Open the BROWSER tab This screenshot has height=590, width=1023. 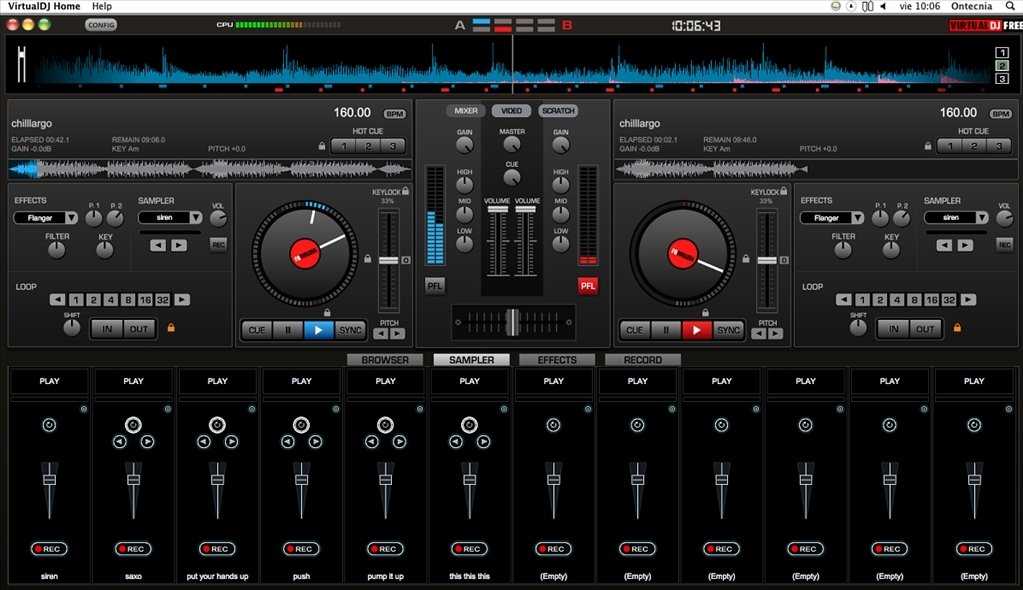pos(385,360)
